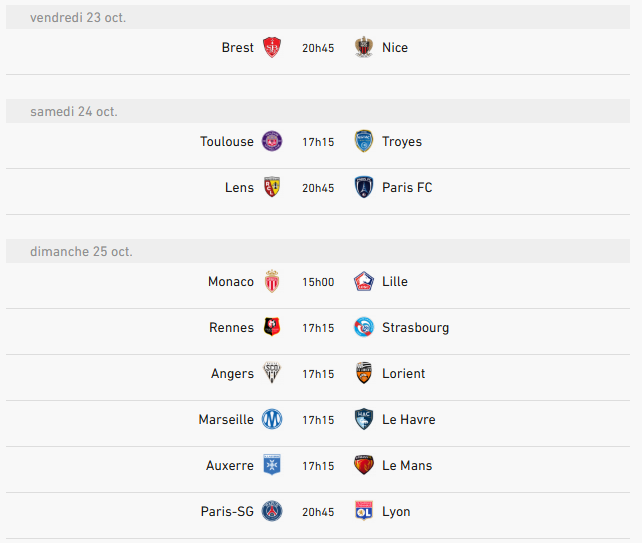Viewport: 642px width, 543px height.
Task: Click the Lille club logo
Action: (x=364, y=281)
